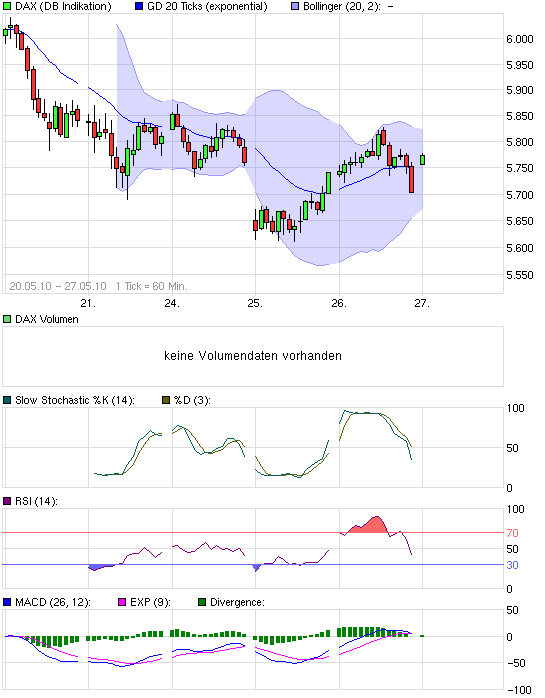Click the green DAX legend swatch

[7, 7]
